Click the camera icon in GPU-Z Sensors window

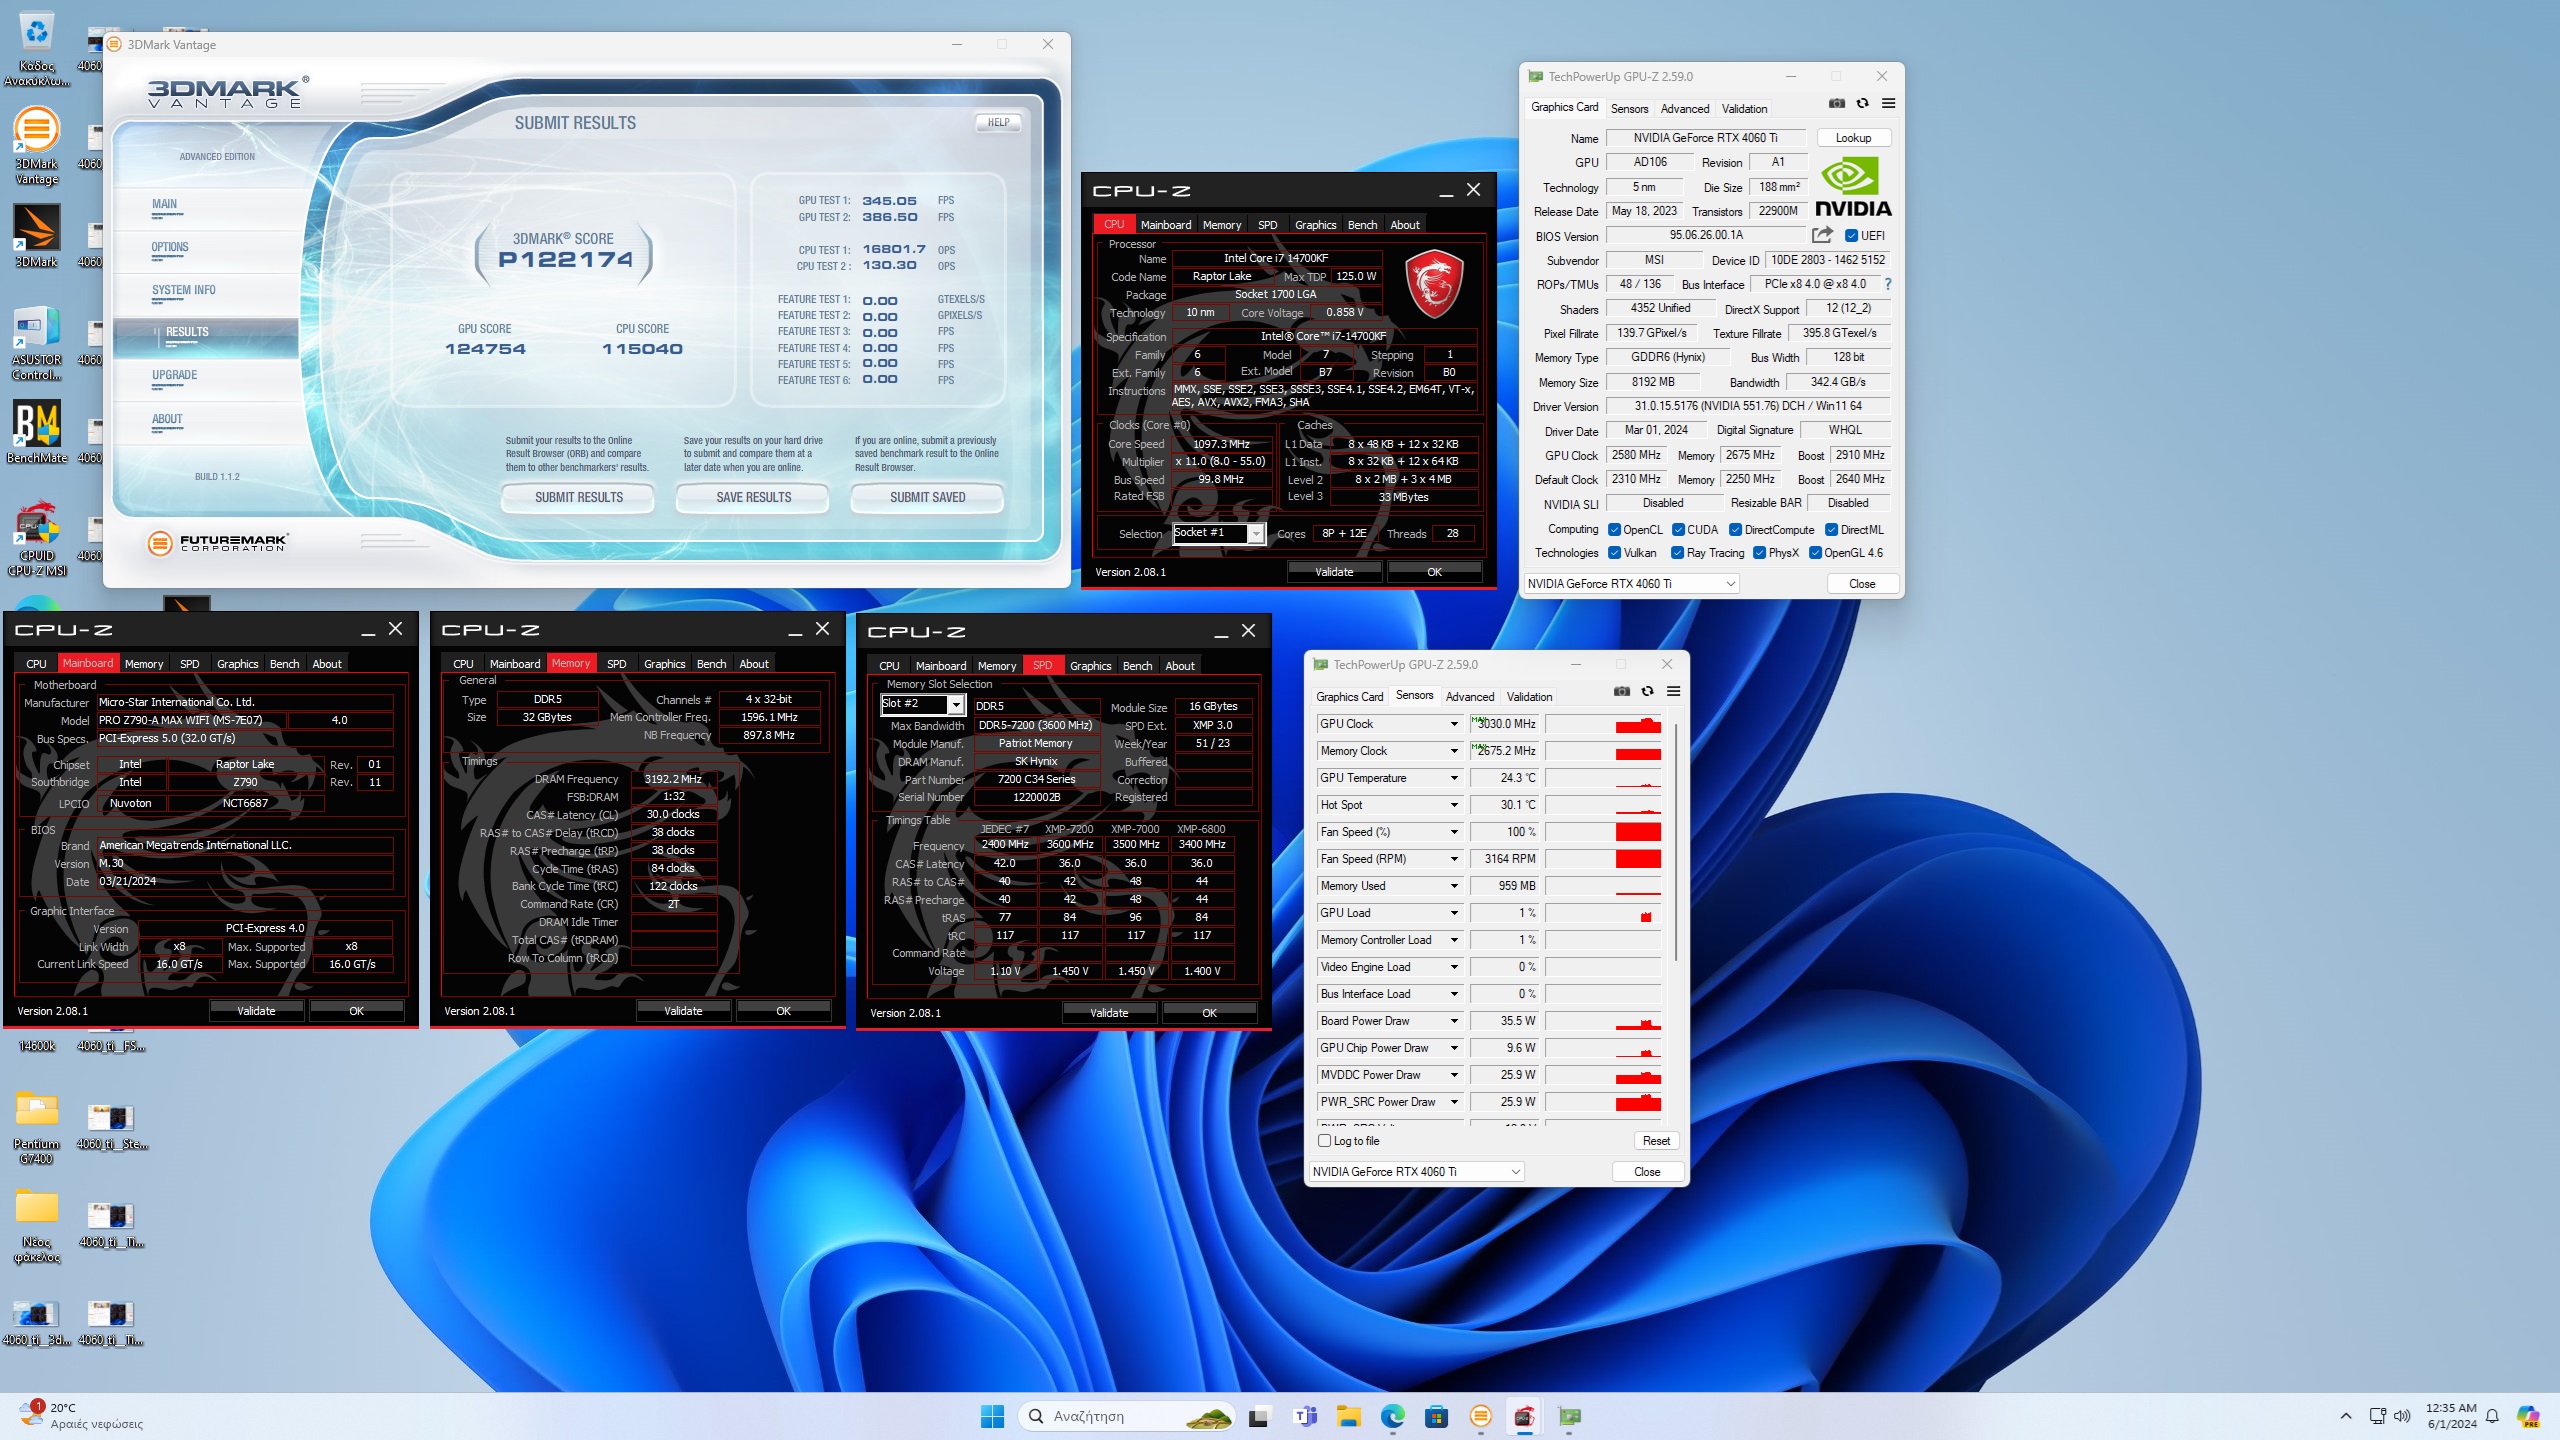(1622, 692)
